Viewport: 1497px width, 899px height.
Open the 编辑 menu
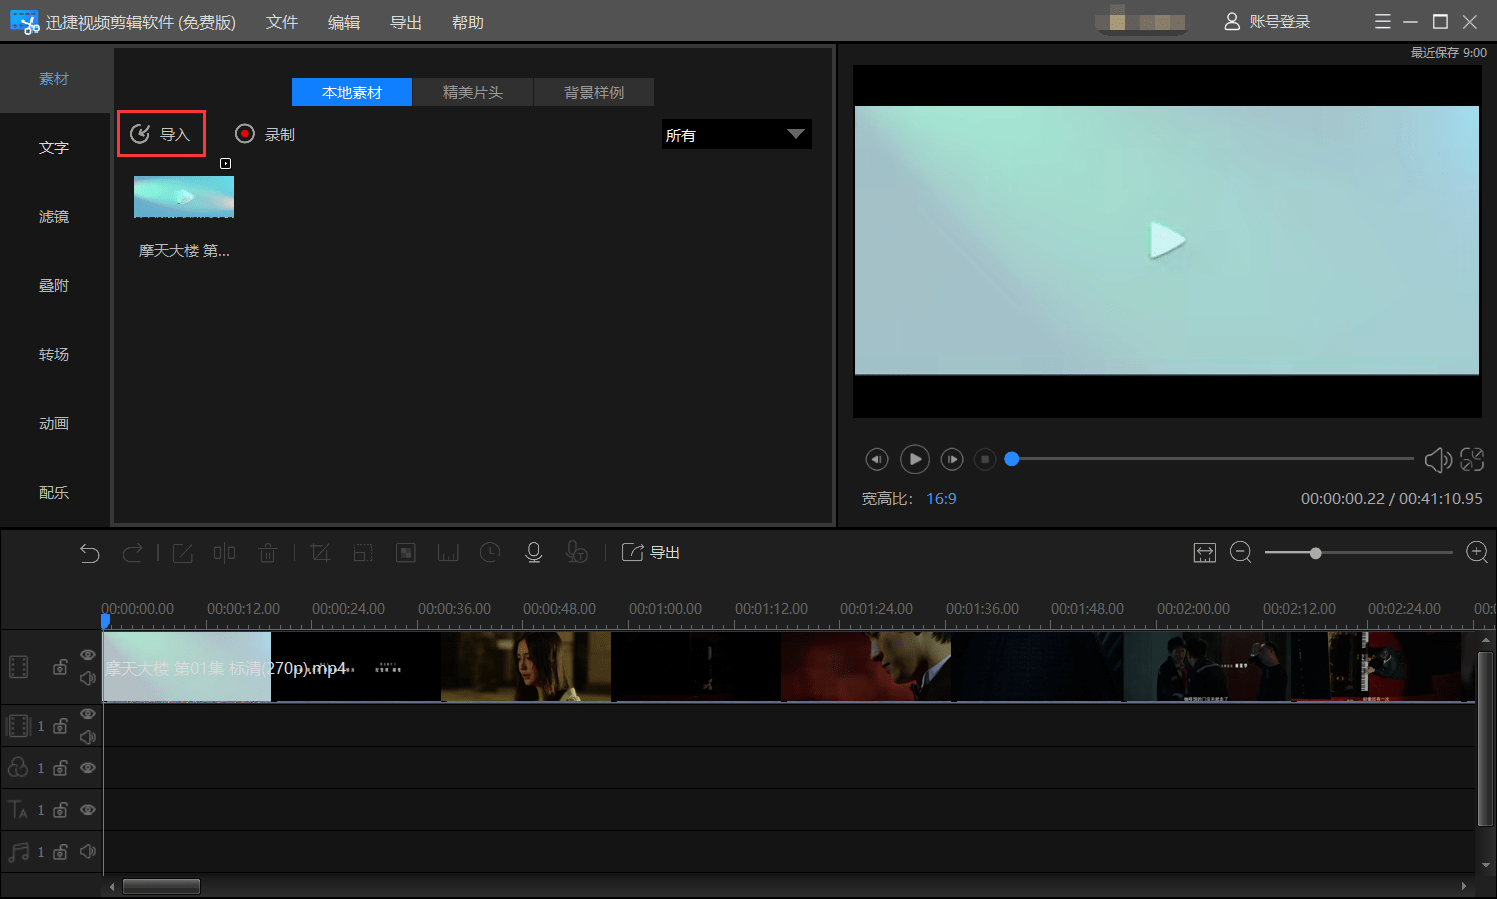[344, 22]
